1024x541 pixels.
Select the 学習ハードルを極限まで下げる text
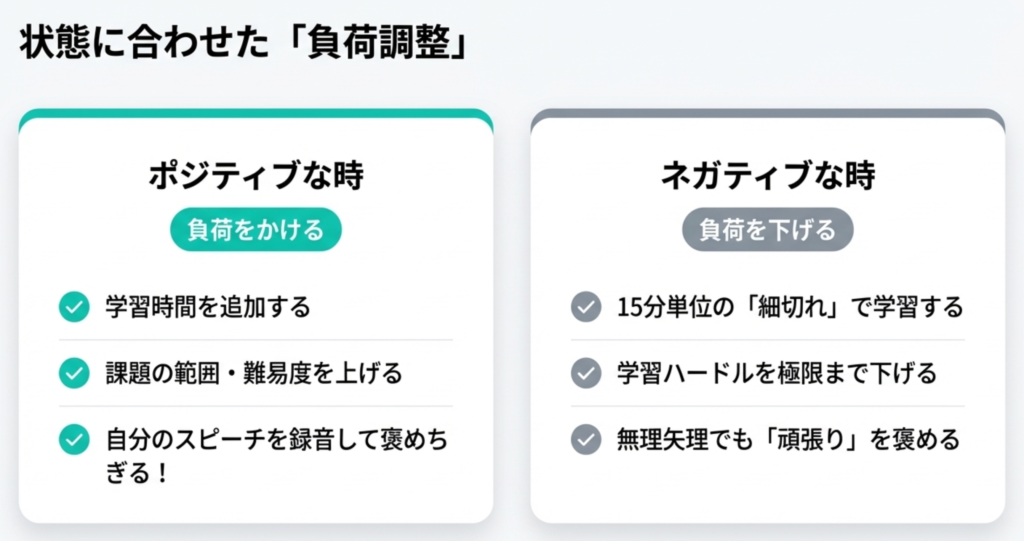click(777, 373)
